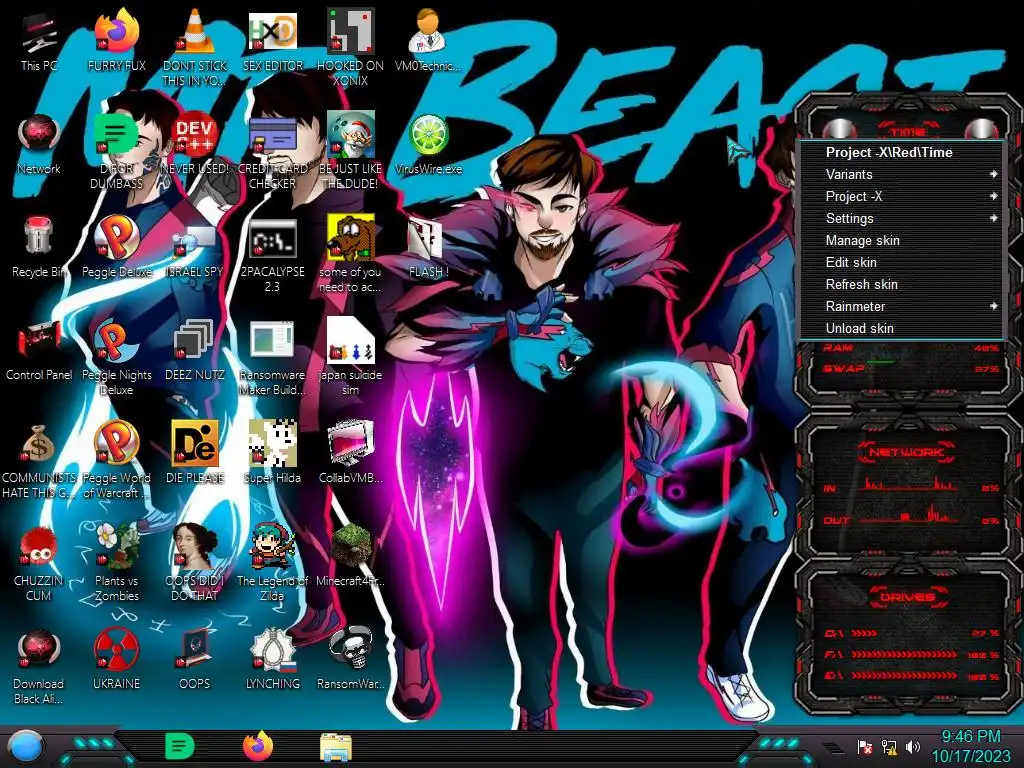Viewport: 1024px width, 768px height.
Task: Select the japan suicide sim file icon
Action: click(350, 342)
